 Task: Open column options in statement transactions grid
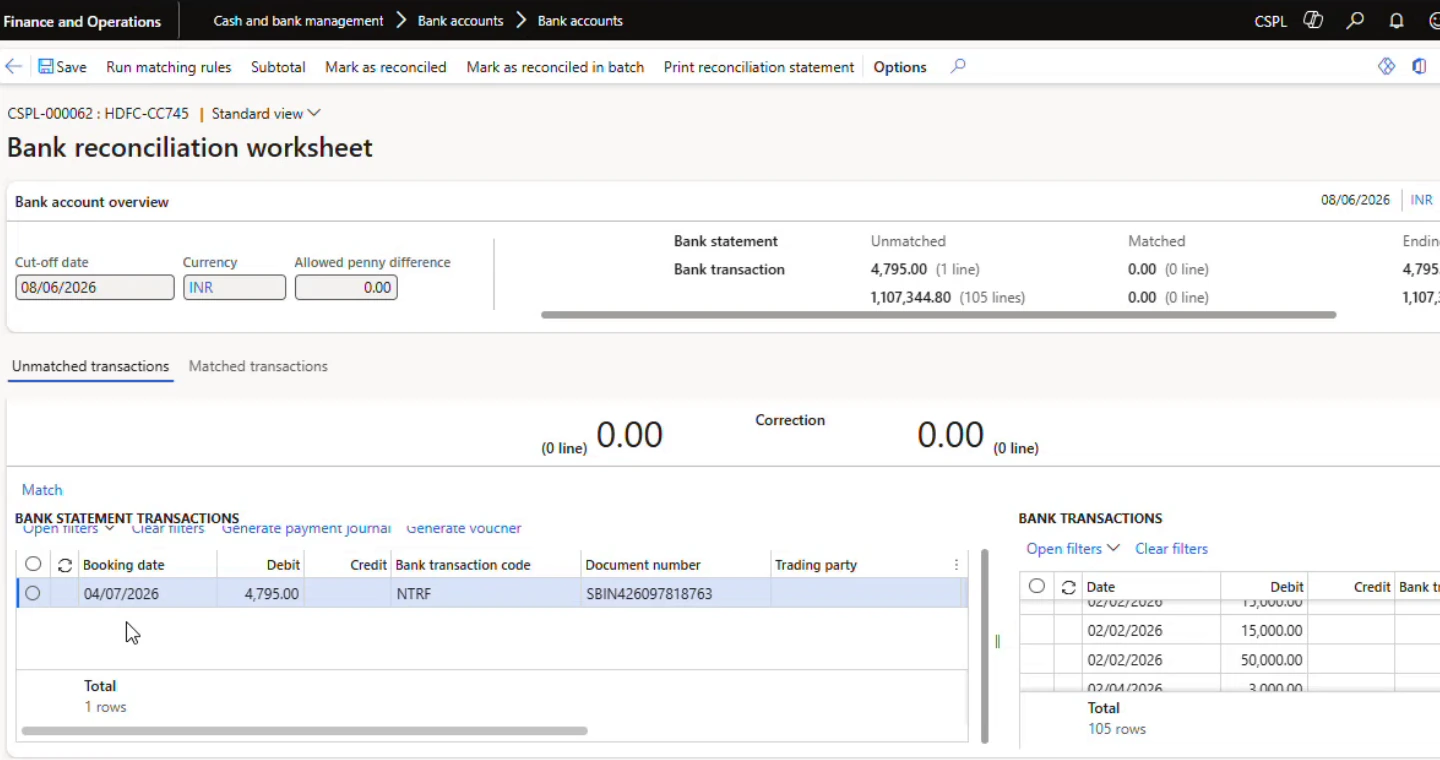957,565
